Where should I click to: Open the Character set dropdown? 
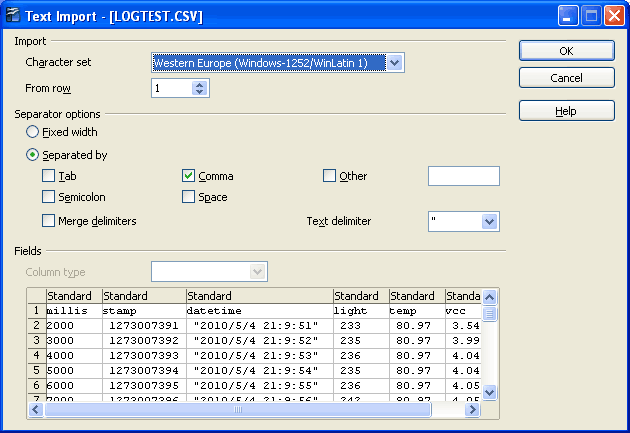[394, 63]
